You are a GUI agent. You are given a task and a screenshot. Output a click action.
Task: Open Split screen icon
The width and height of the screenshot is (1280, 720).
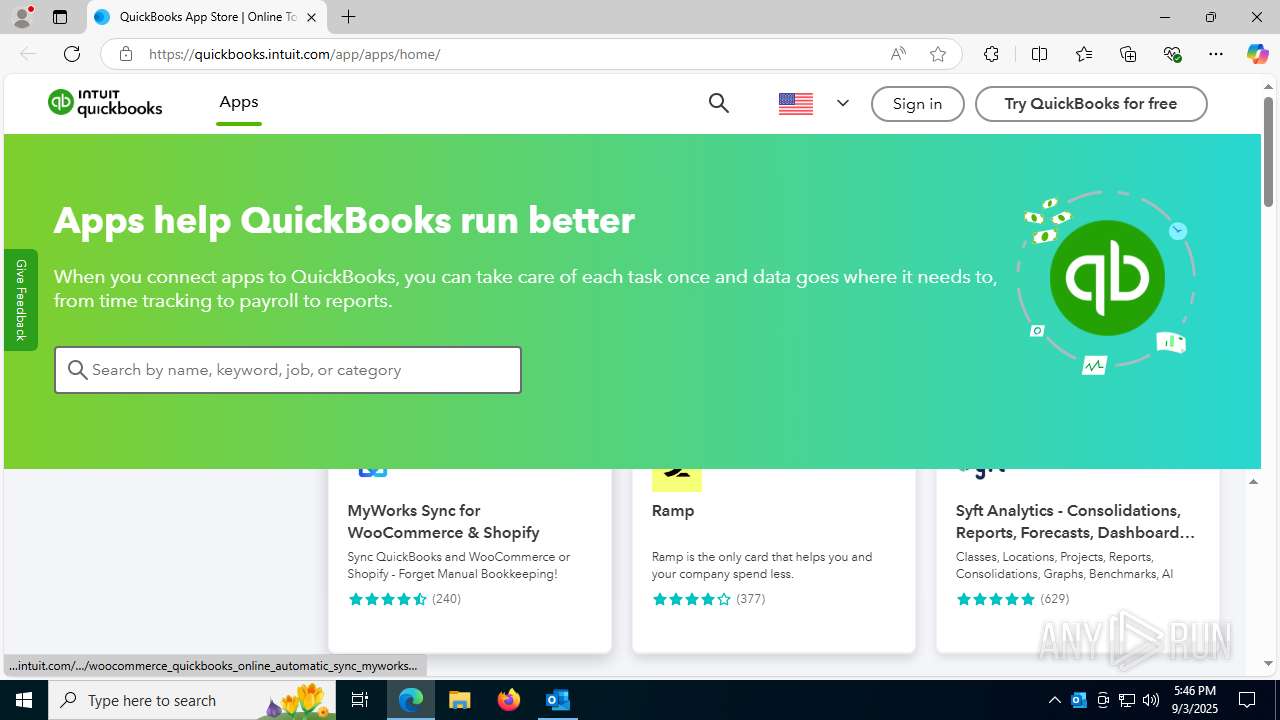(1039, 54)
